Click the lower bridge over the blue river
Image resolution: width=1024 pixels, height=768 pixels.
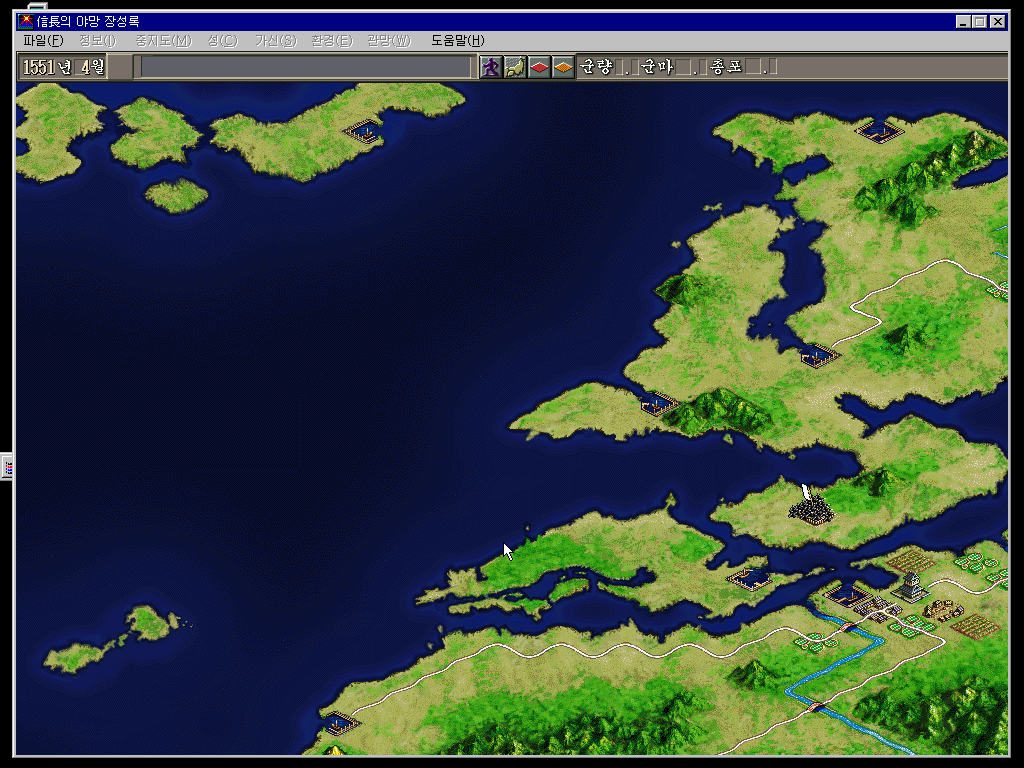coord(816,706)
